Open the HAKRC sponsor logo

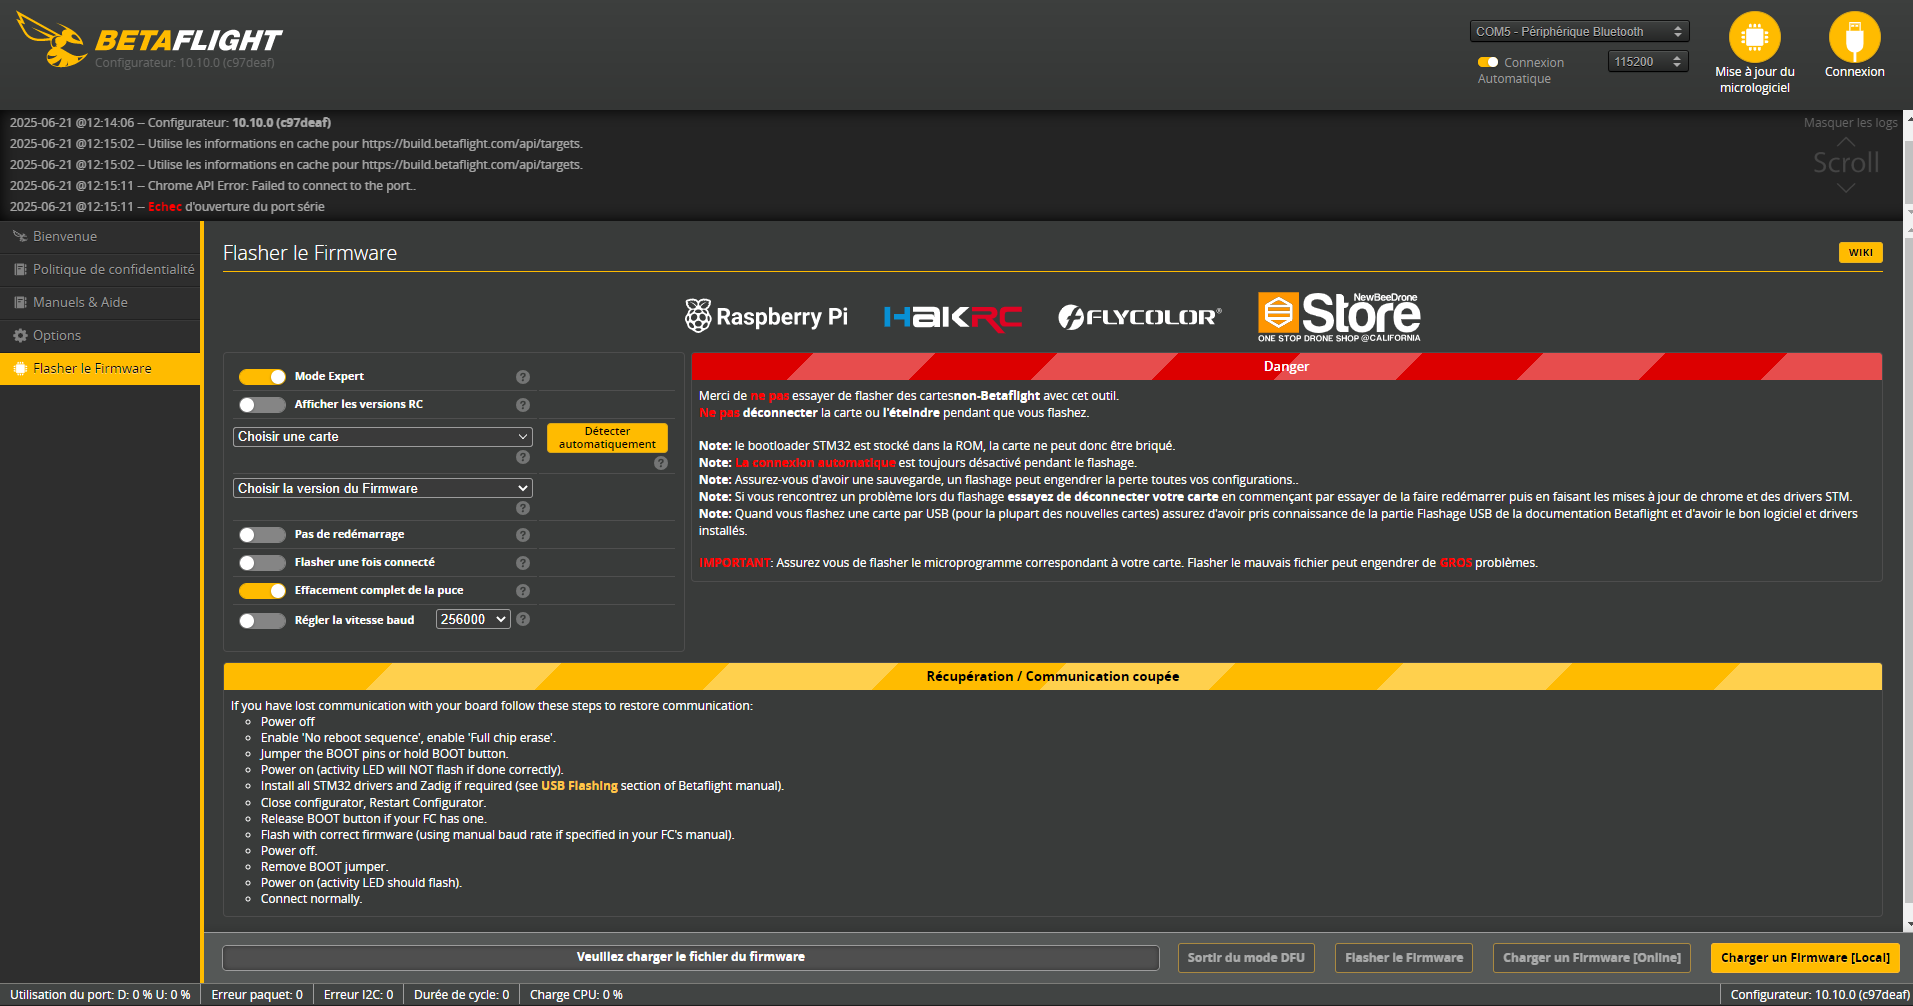point(952,317)
